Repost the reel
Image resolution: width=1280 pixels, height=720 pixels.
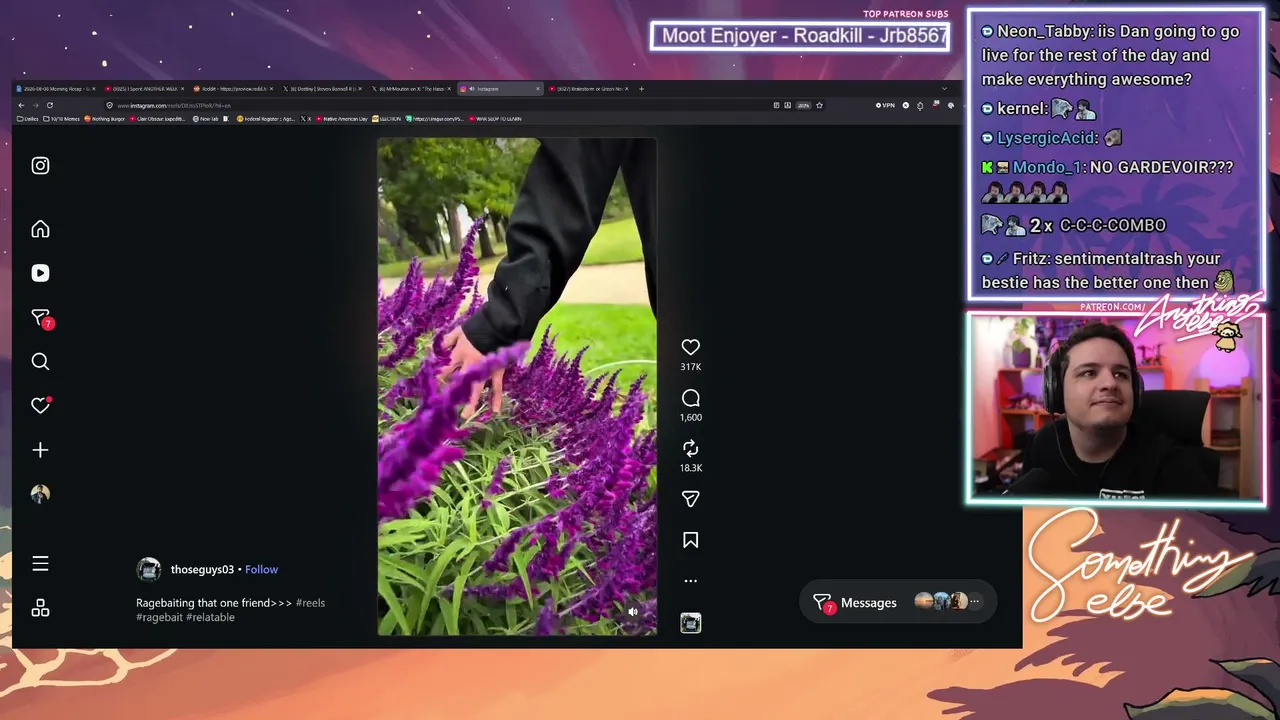(x=690, y=448)
